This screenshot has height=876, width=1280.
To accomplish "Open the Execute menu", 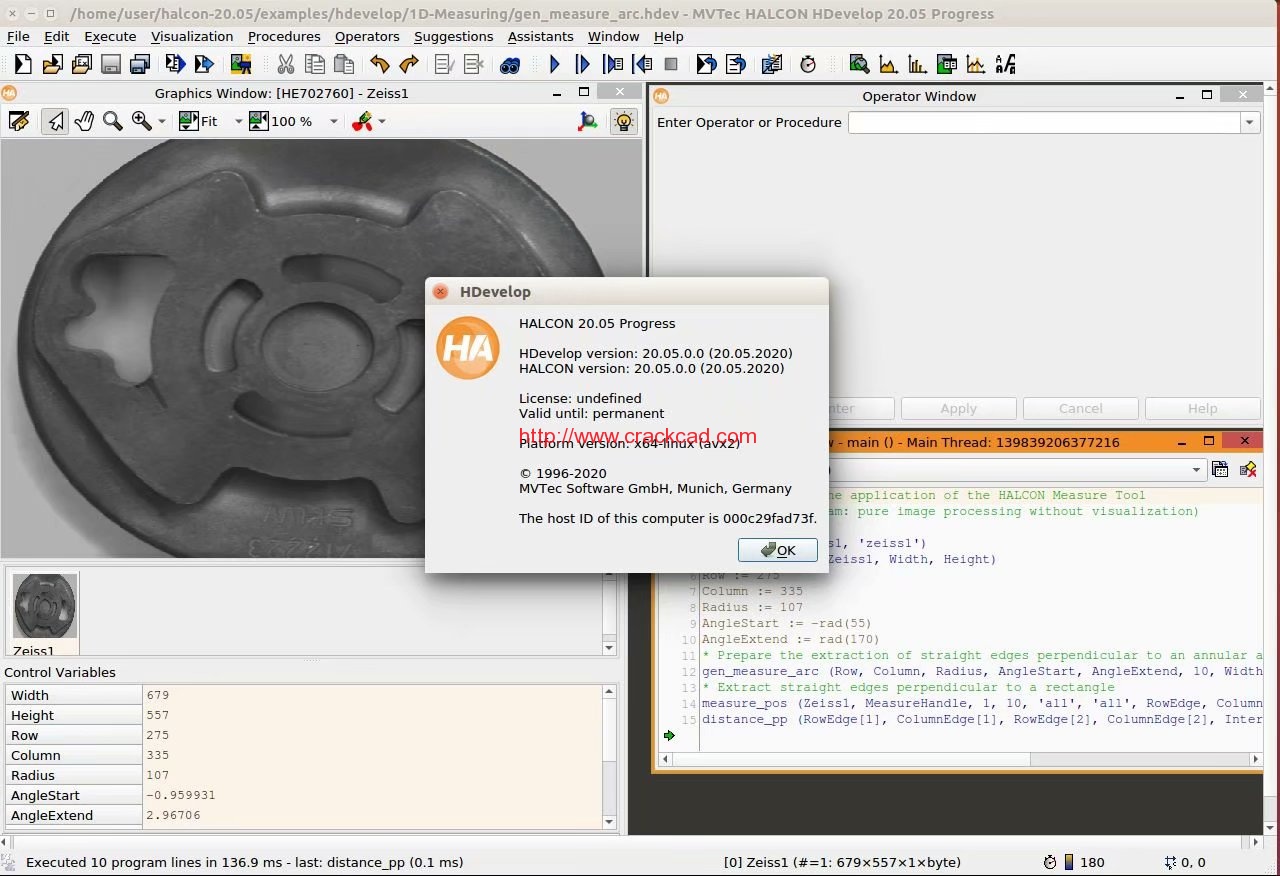I will pyautogui.click(x=110, y=36).
